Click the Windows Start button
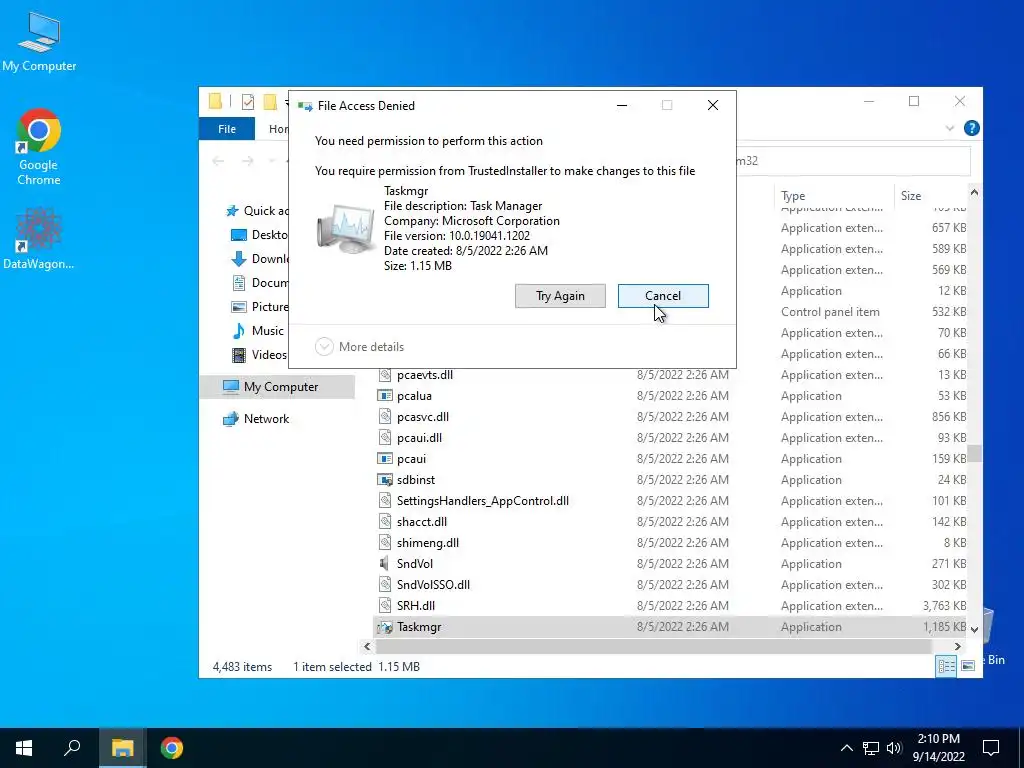This screenshot has height=768, width=1024. pyautogui.click(x=24, y=748)
